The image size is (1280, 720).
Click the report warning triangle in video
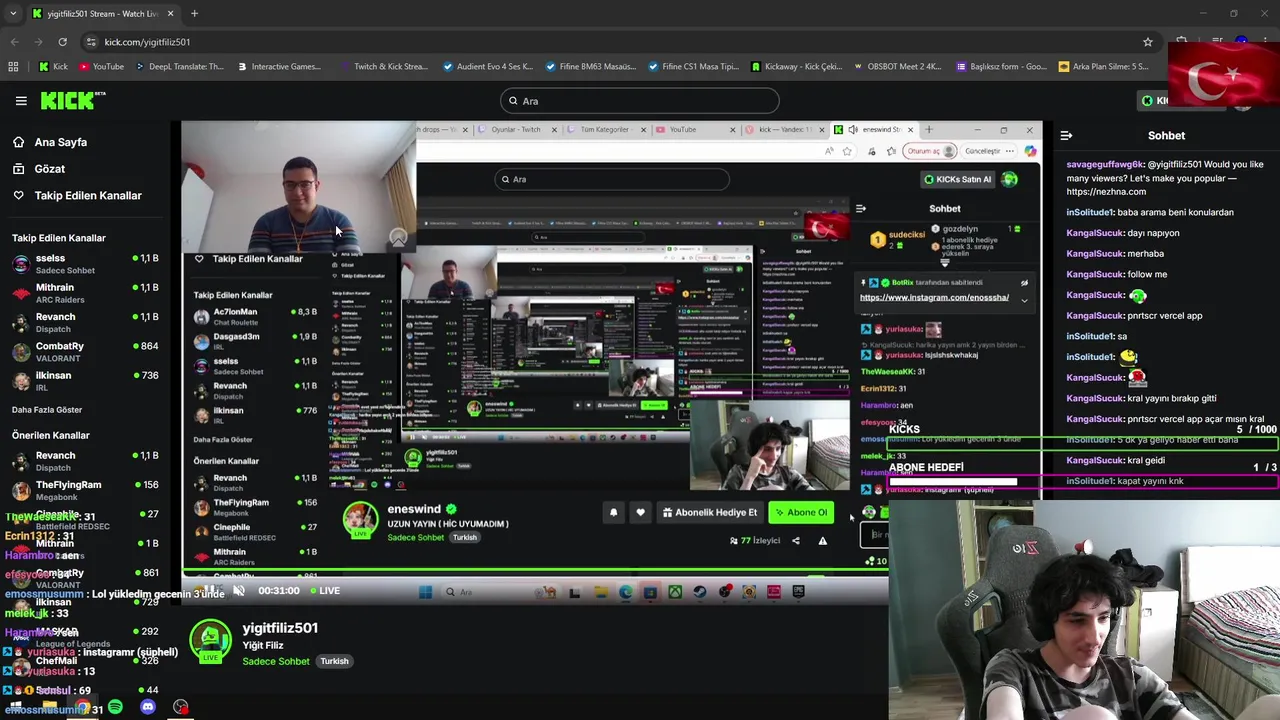(x=822, y=541)
